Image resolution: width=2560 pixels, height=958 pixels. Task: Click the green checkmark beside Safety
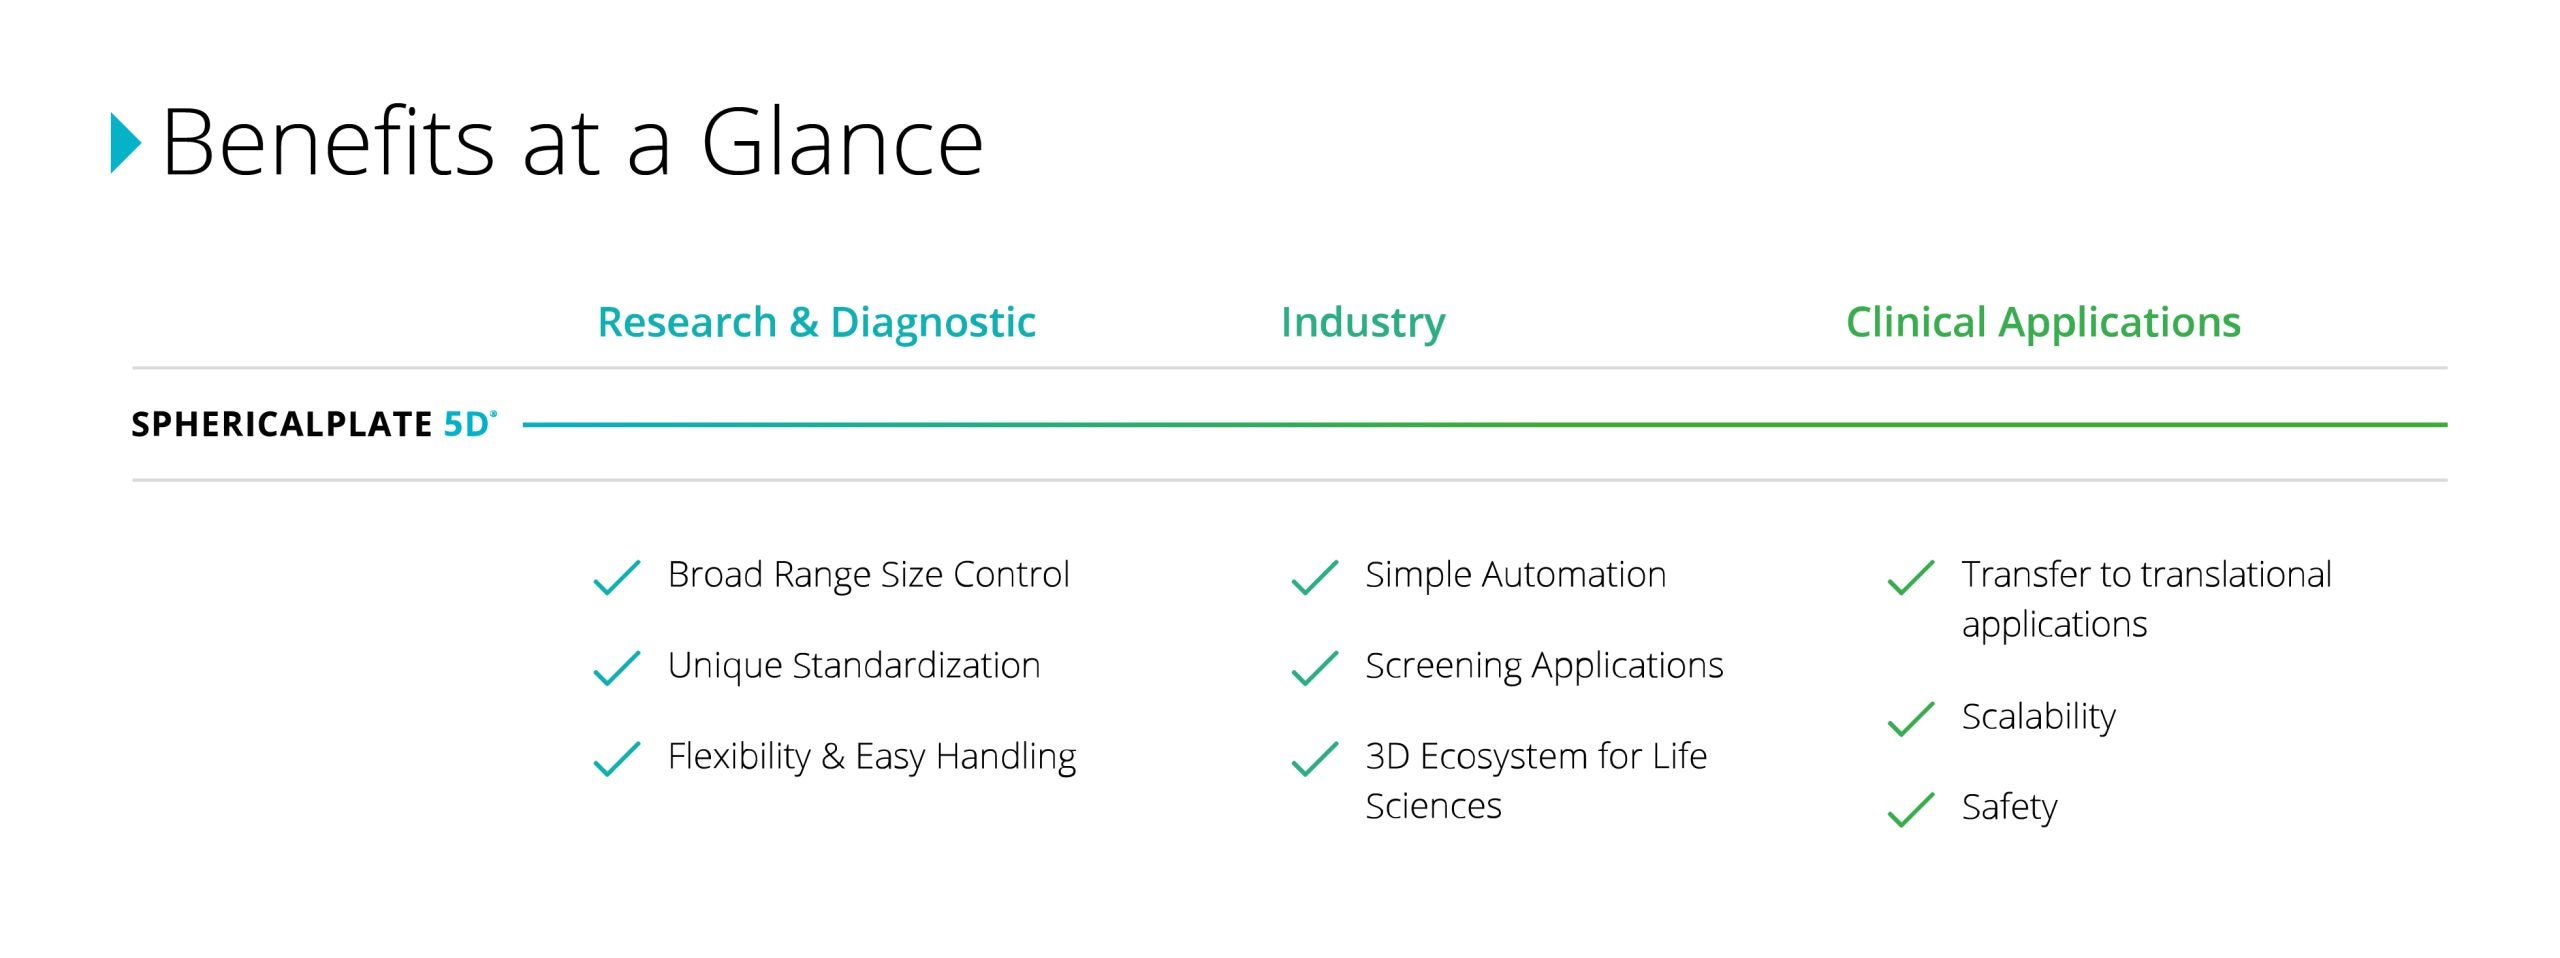(x=1910, y=809)
